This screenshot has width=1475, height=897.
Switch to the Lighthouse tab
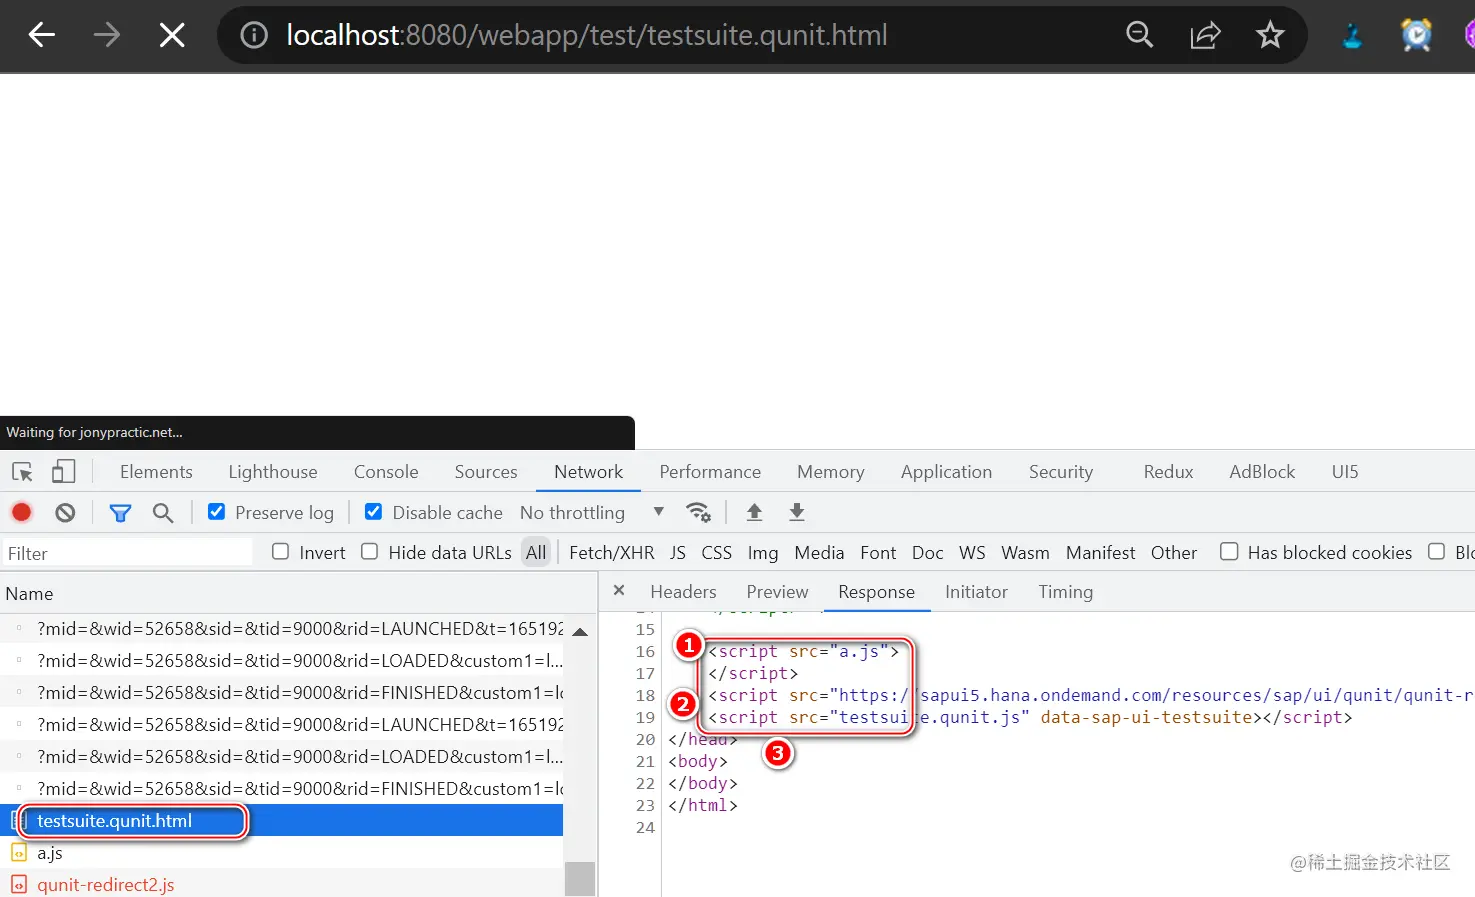tap(273, 472)
